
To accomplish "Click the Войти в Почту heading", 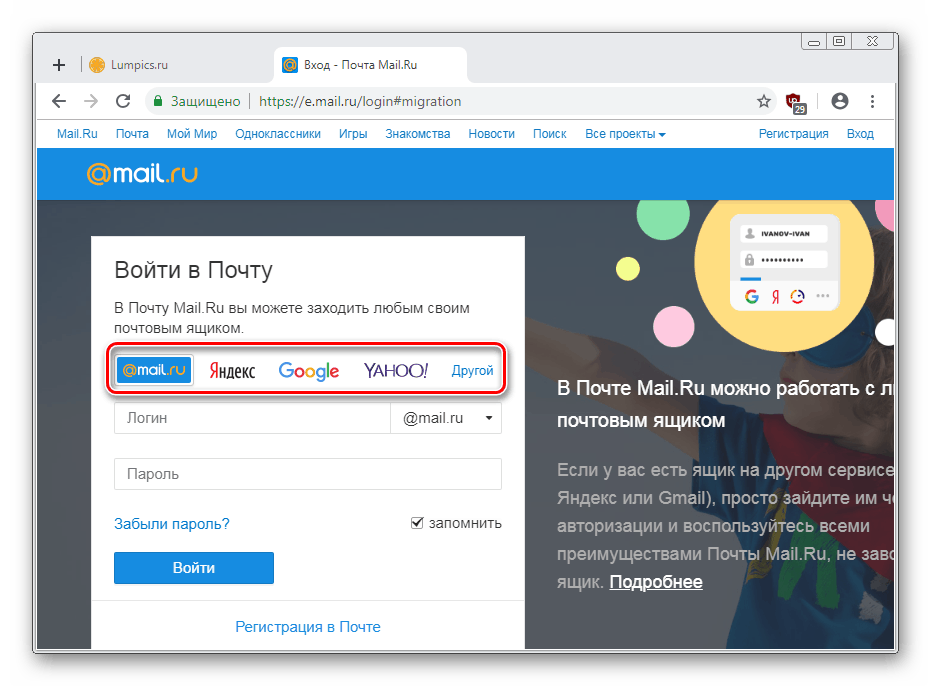I will [193, 270].
